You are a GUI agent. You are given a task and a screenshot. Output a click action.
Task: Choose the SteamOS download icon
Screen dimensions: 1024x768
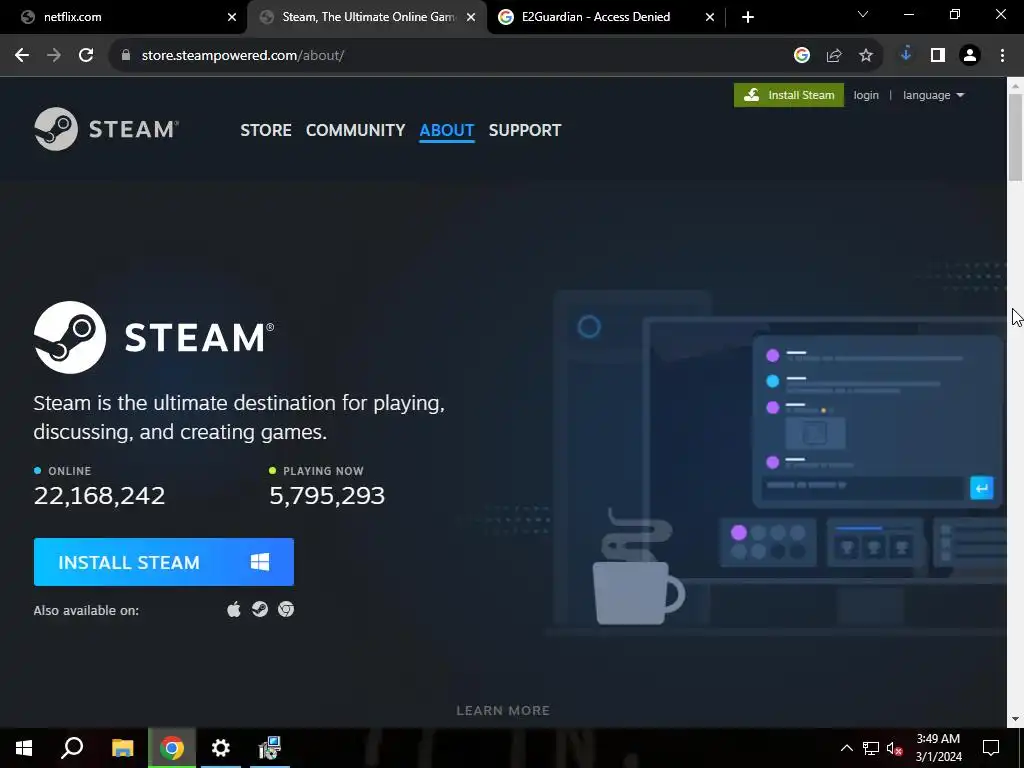pyautogui.click(x=260, y=609)
